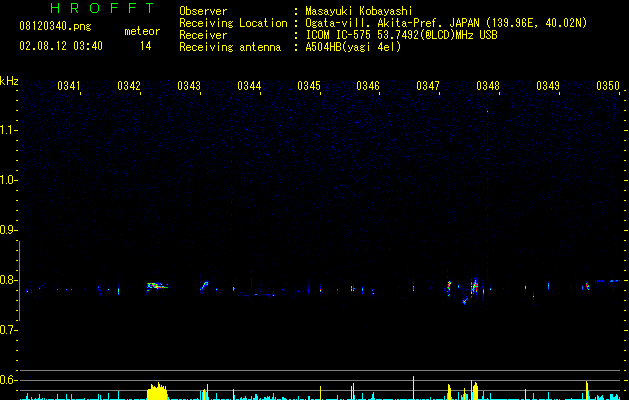This screenshot has height=400, width=629.
Task: Click the Receiving Location line text
Action: tap(446, 23)
